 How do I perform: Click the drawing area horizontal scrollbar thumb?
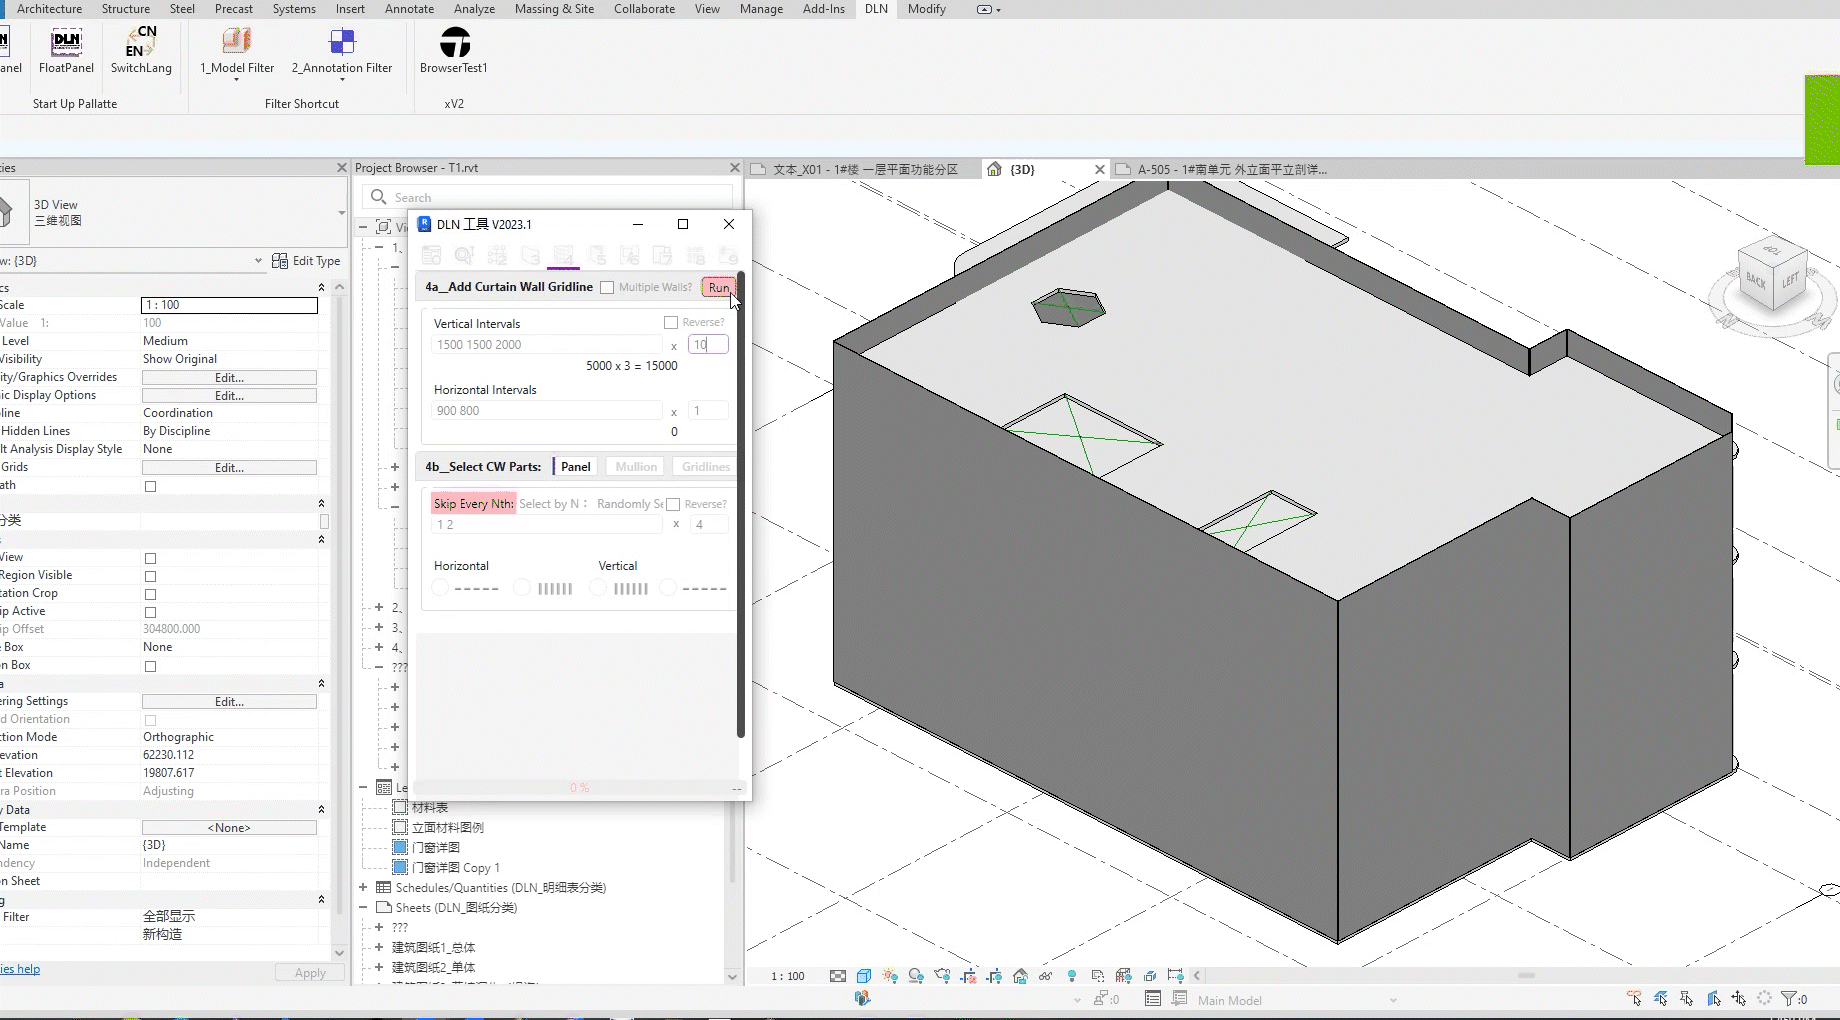click(x=1526, y=976)
